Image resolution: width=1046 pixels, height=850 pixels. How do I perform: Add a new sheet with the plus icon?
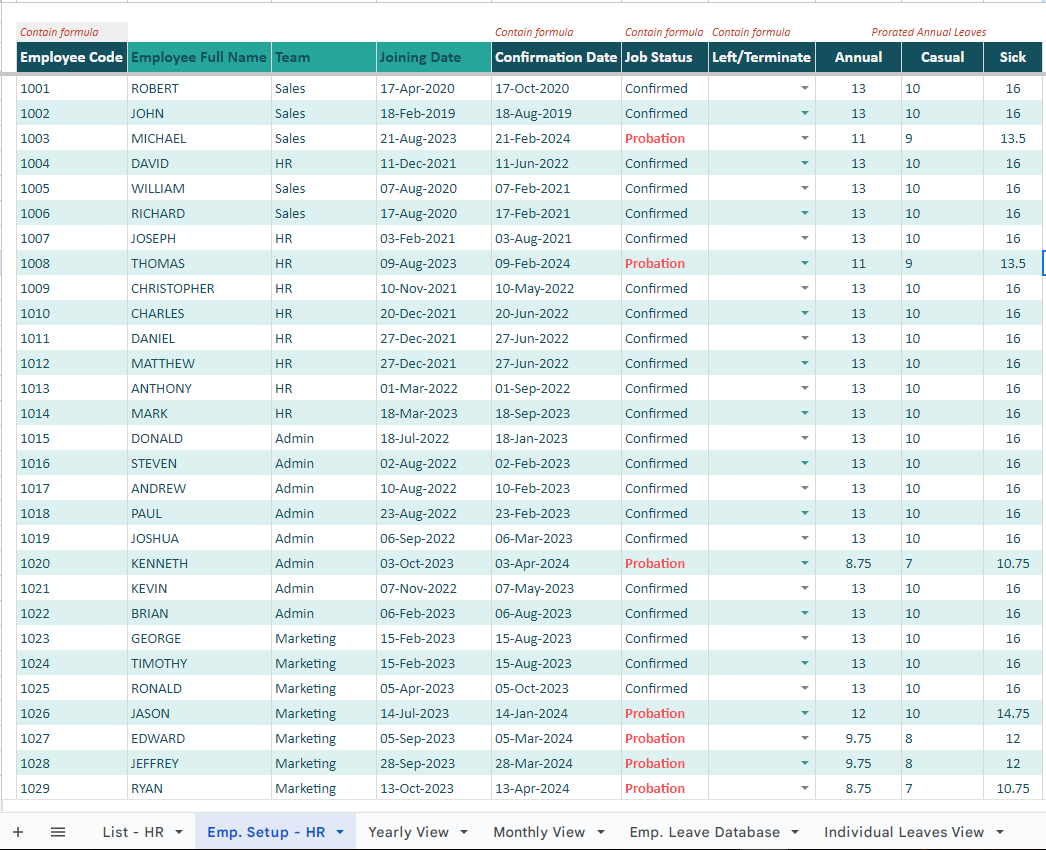[17, 831]
